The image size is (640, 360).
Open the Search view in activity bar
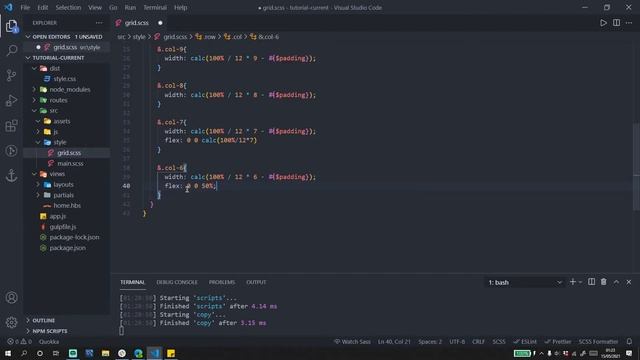point(11,51)
